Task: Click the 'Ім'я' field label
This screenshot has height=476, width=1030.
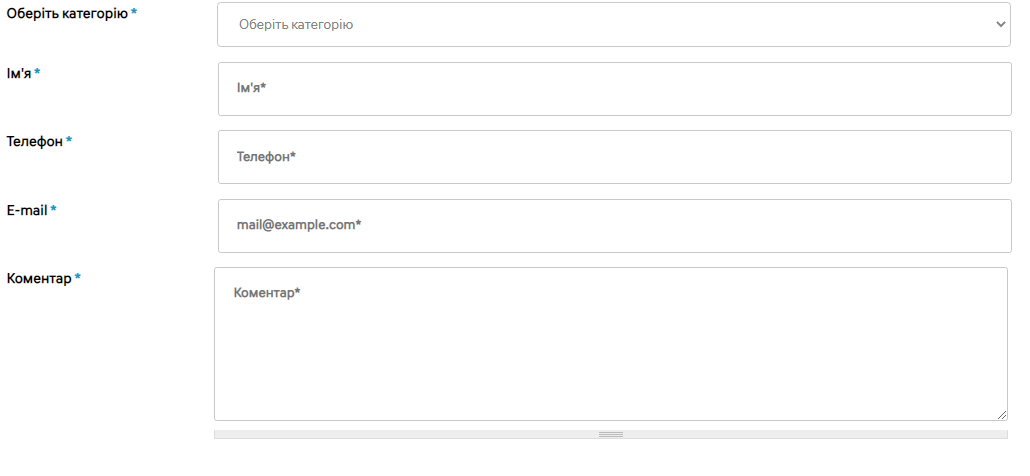Action: point(19,73)
